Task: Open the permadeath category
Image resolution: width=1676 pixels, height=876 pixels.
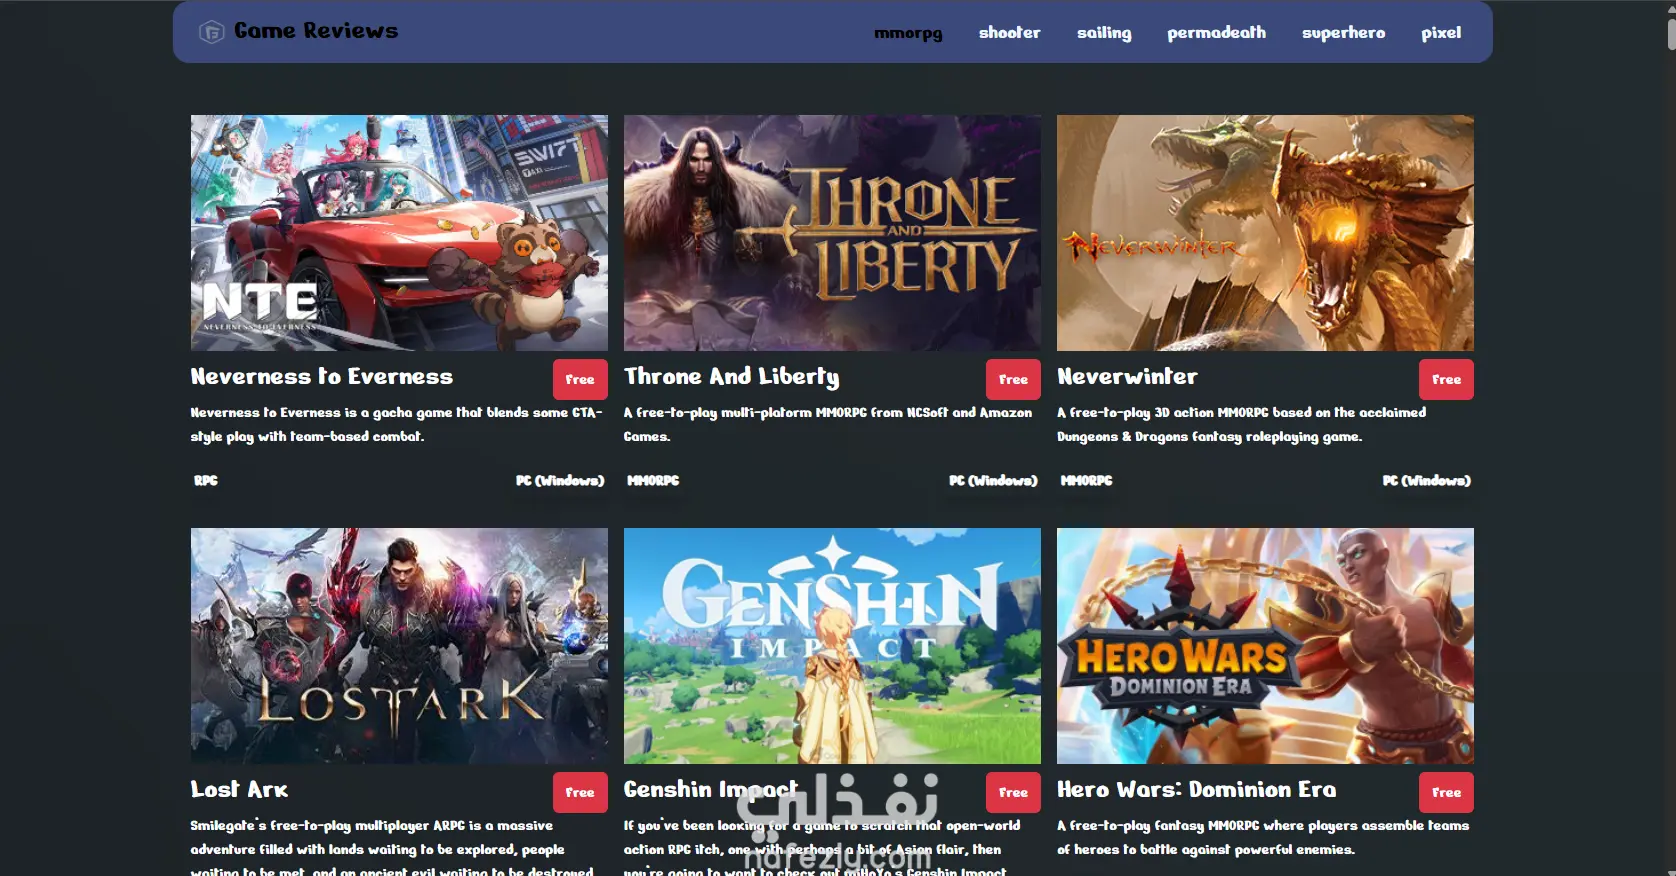Action: click(x=1217, y=33)
